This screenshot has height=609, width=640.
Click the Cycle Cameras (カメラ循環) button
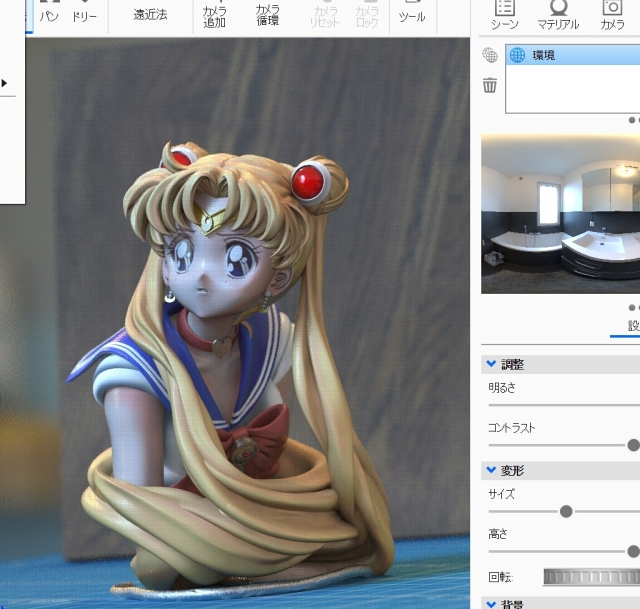pos(267,14)
